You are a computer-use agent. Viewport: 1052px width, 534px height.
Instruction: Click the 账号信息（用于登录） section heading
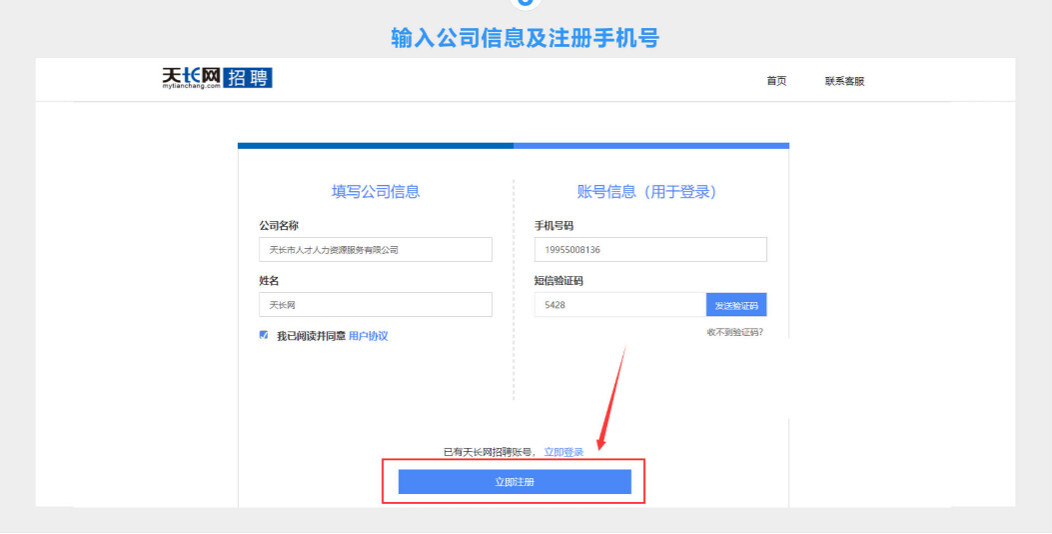coord(647,192)
